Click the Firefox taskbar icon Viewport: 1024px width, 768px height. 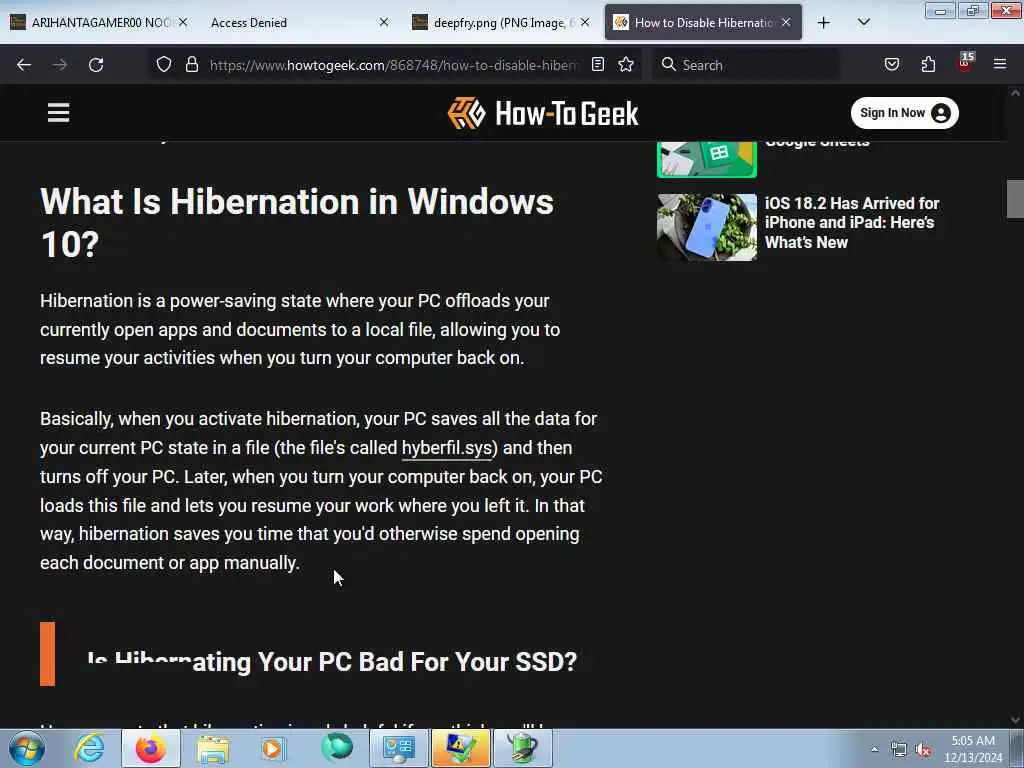pyautogui.click(x=150, y=748)
